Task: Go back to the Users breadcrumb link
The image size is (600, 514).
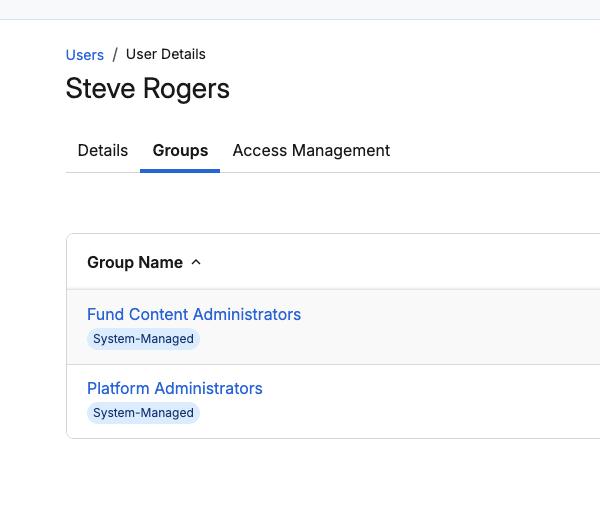Action: coord(85,55)
